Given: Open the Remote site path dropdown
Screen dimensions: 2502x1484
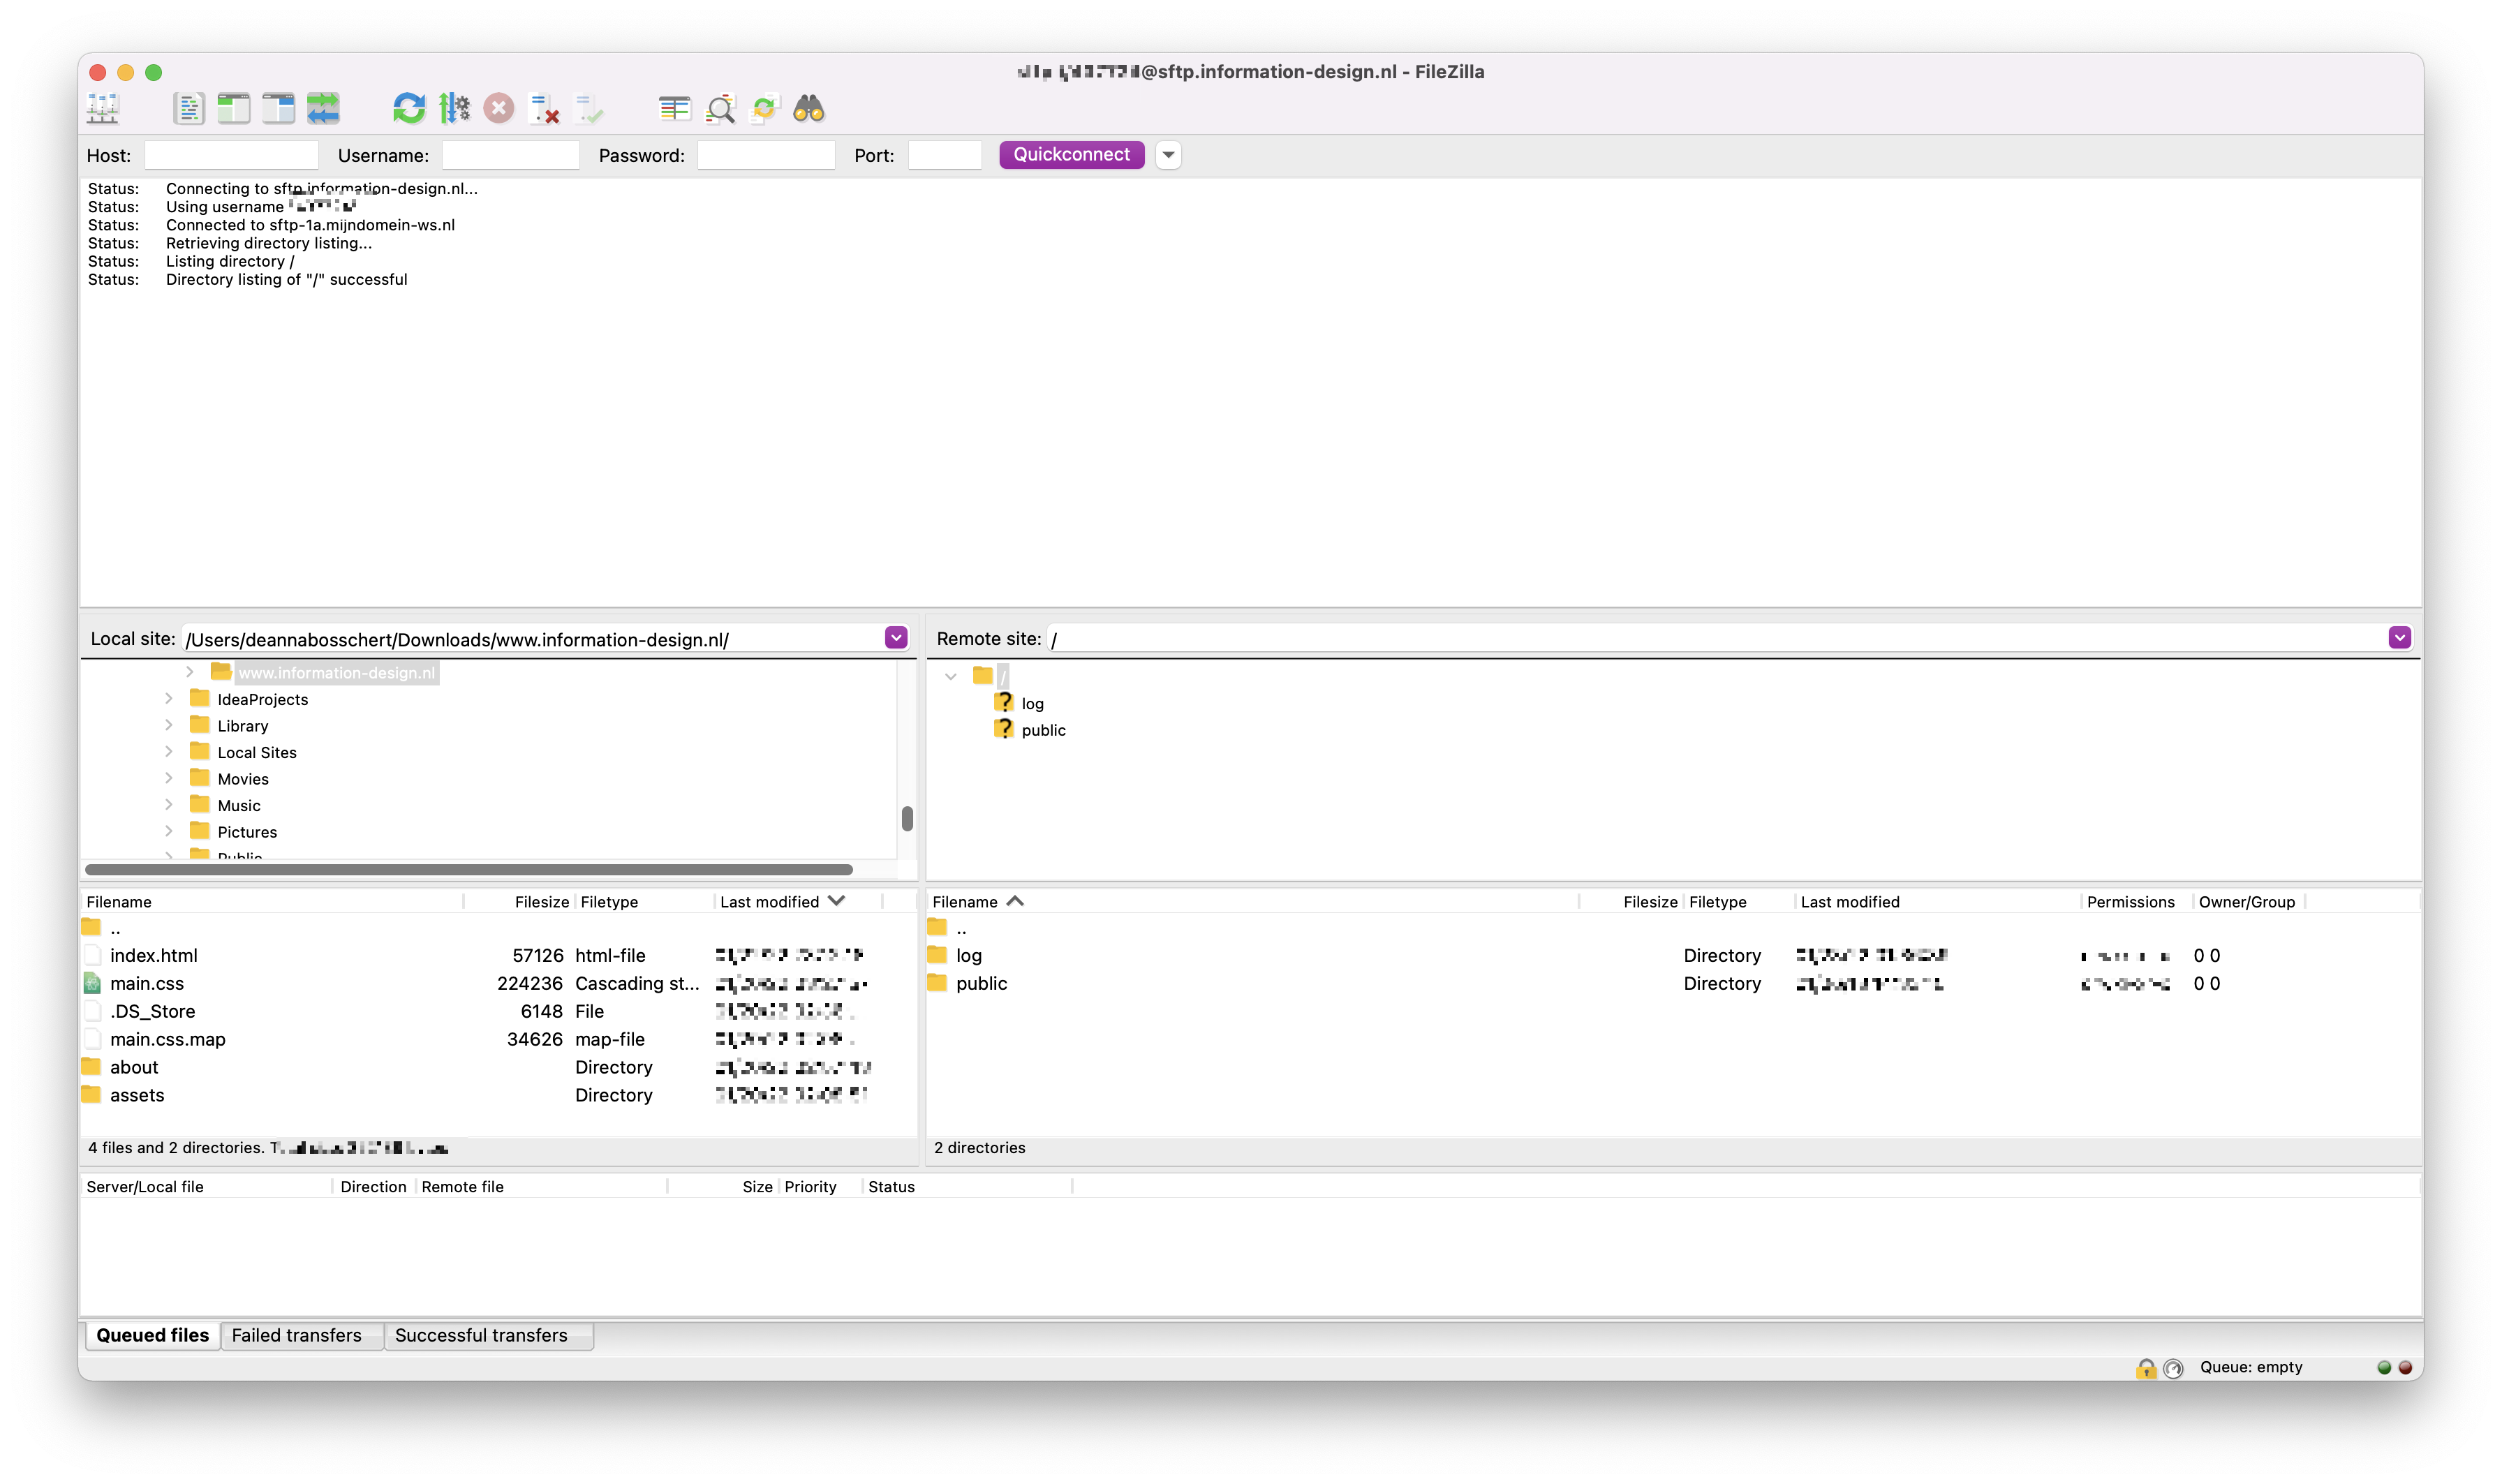Looking at the screenshot, I should click(2399, 637).
